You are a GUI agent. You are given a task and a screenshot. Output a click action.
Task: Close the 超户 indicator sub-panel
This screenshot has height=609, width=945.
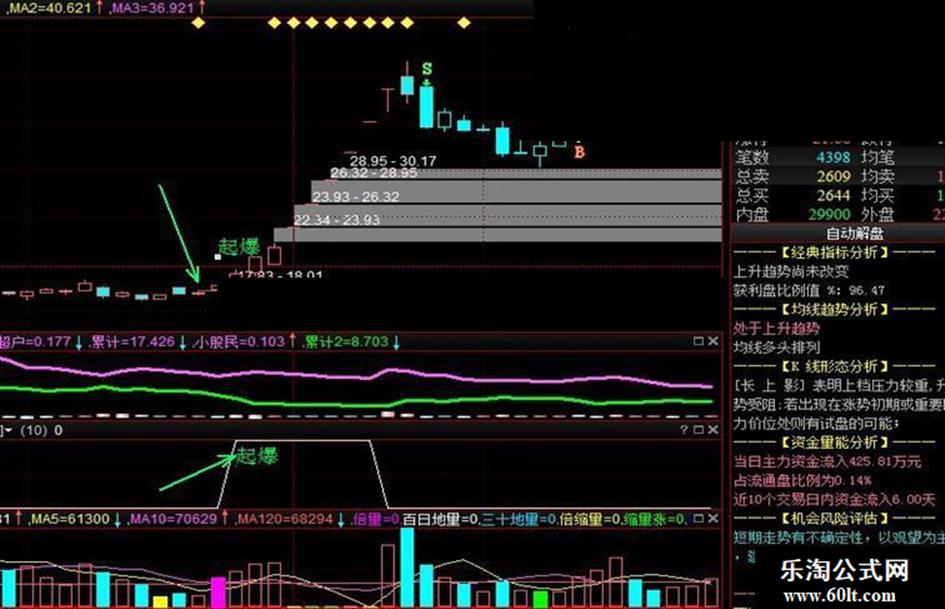click(713, 341)
